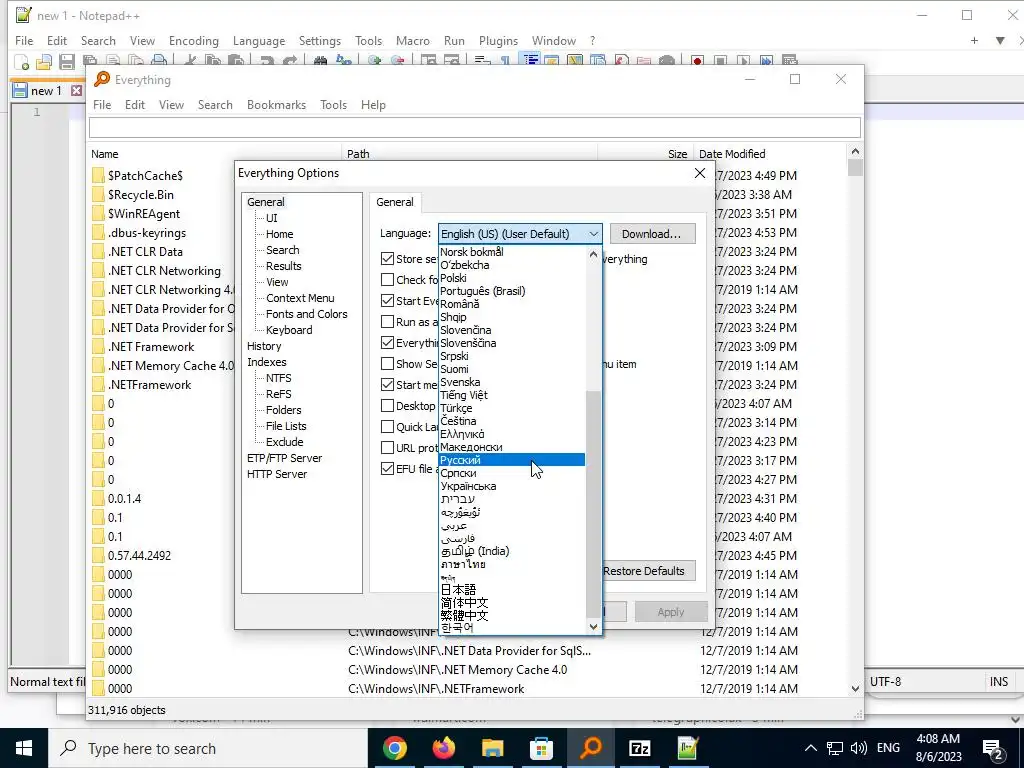Click the language list's scroll up arrow

point(593,254)
